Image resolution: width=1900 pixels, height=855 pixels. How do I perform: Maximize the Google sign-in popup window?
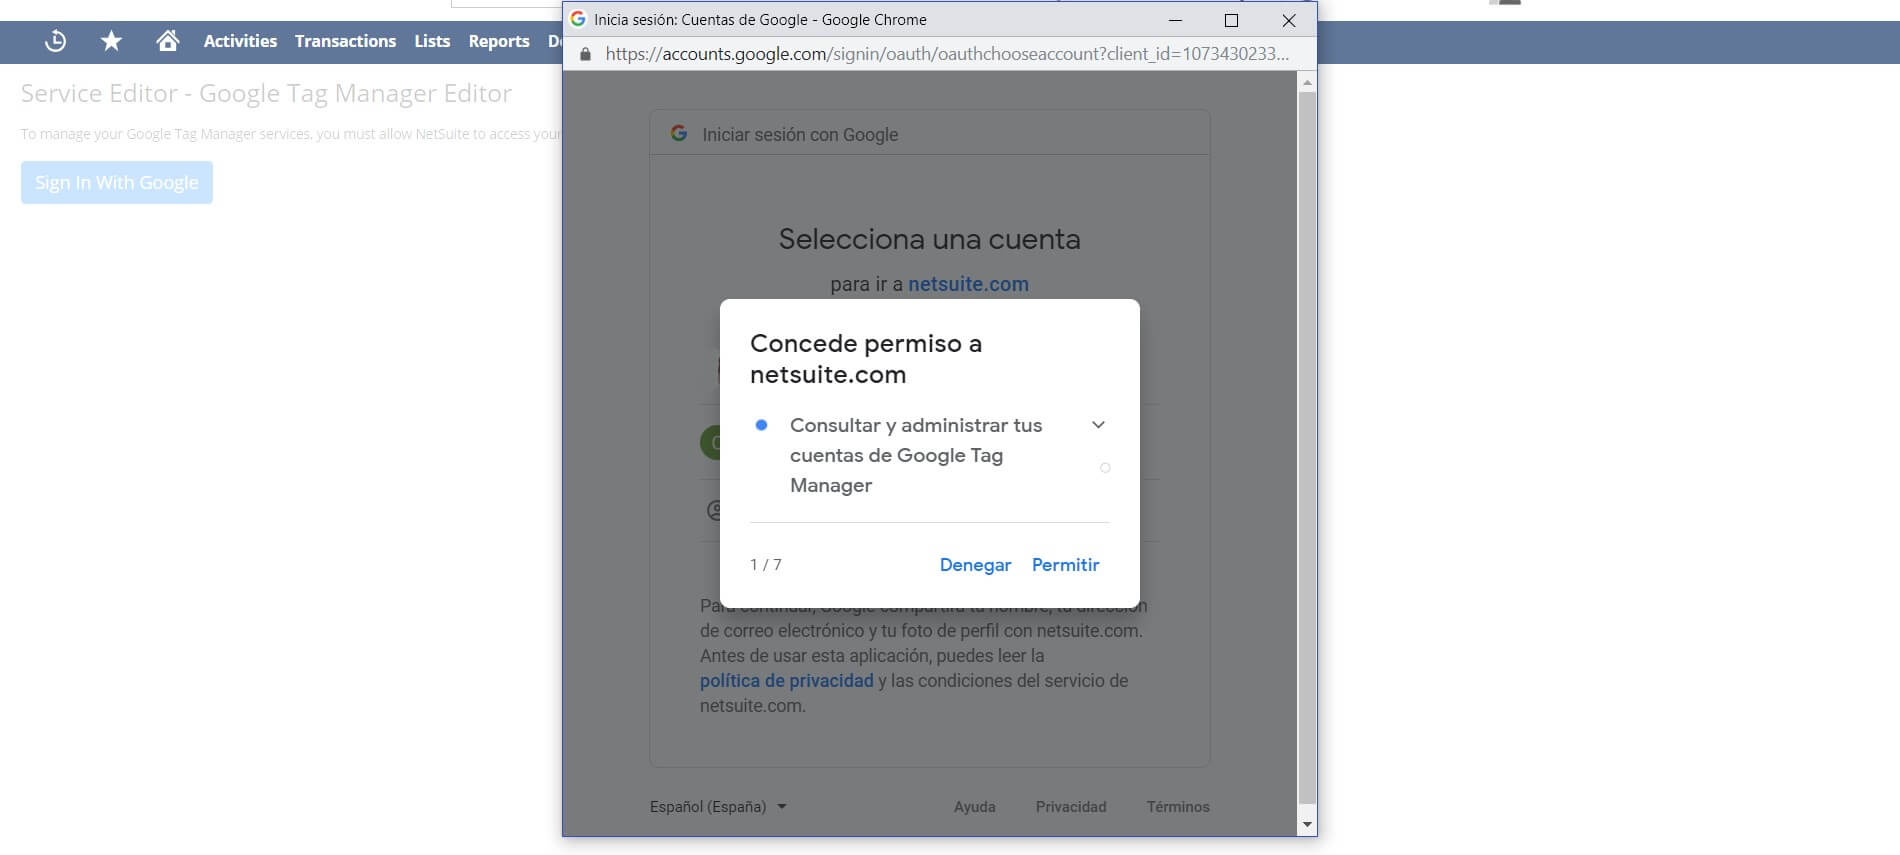1231,20
